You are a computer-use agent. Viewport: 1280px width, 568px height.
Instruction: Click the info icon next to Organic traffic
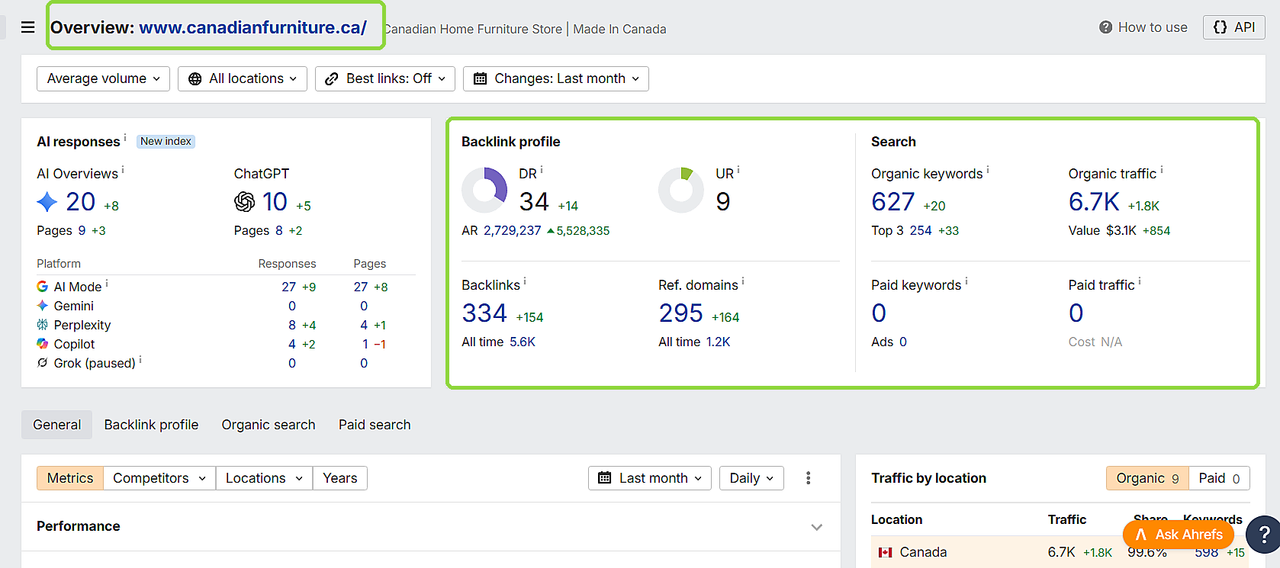click(x=1162, y=171)
